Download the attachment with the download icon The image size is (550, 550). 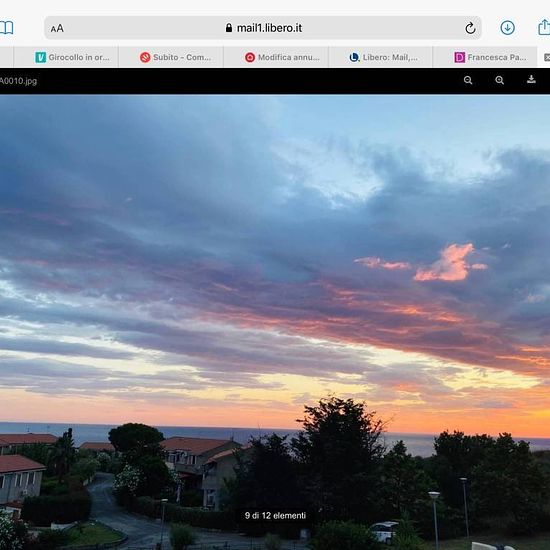click(531, 79)
